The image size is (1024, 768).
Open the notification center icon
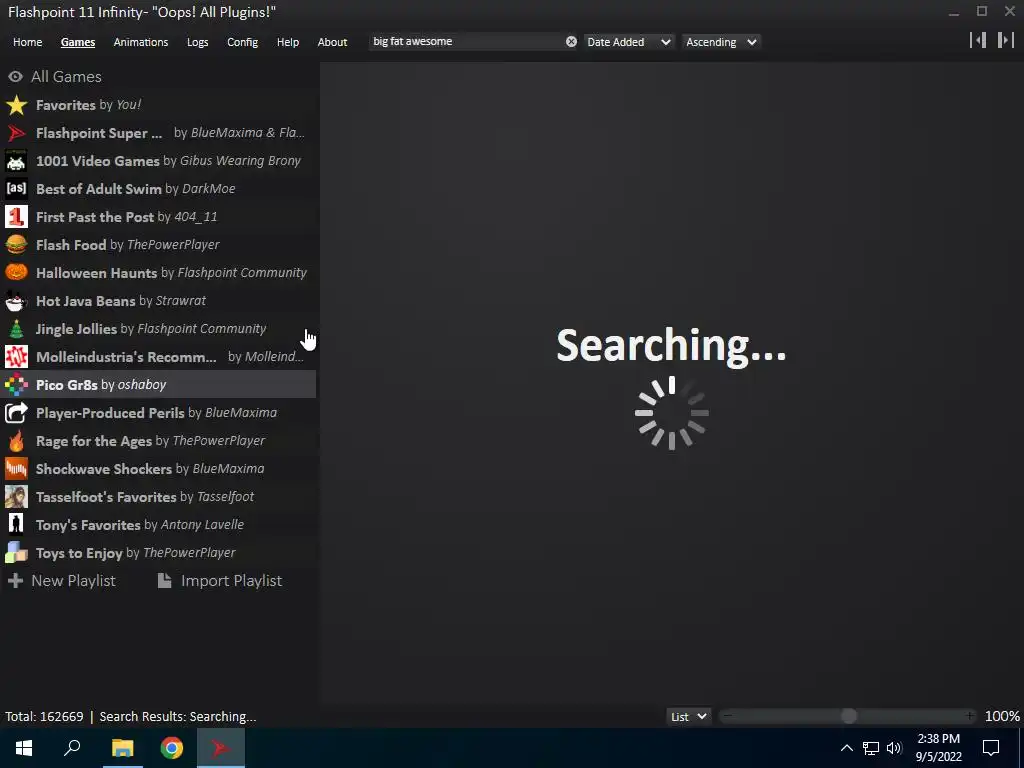click(x=991, y=748)
